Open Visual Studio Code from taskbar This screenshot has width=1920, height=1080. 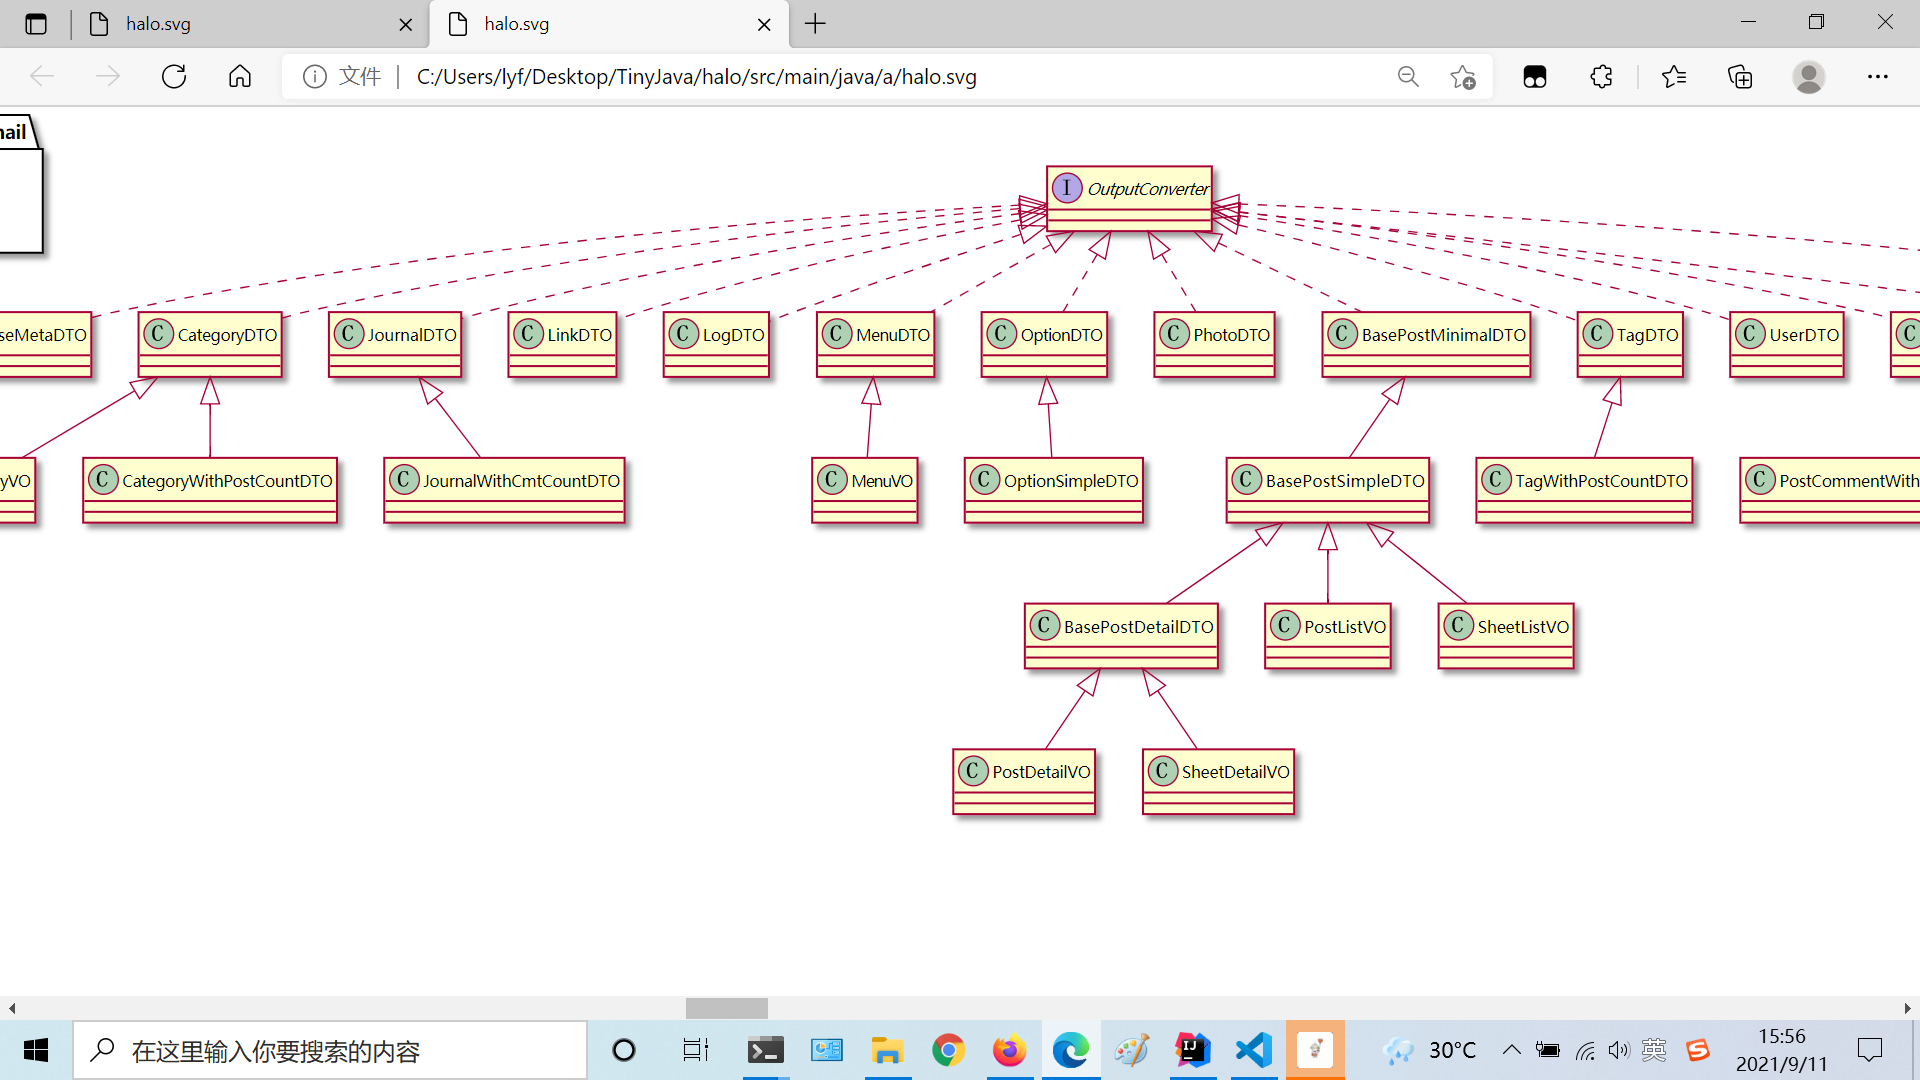[x=1253, y=1050]
